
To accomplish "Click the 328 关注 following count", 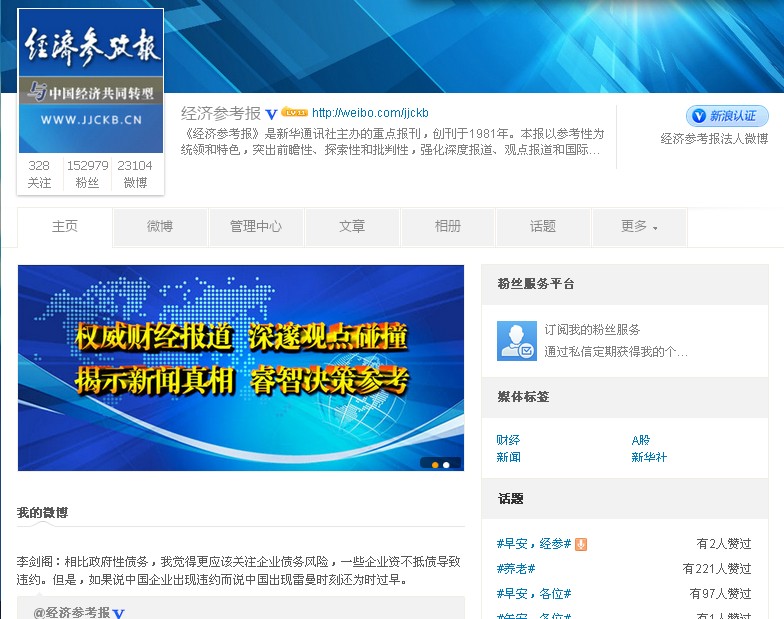I will tap(39, 174).
